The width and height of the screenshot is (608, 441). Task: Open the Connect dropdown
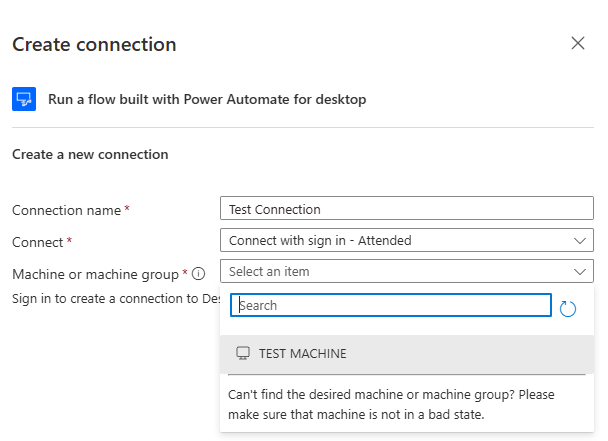click(x=407, y=240)
